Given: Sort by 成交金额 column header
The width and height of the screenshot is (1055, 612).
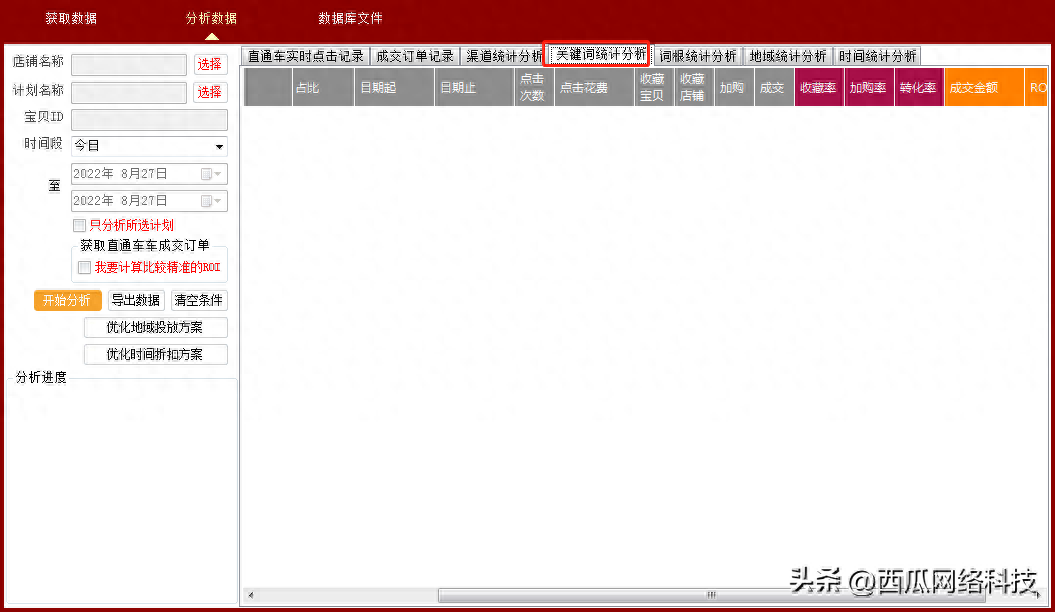Looking at the screenshot, I should point(983,88).
